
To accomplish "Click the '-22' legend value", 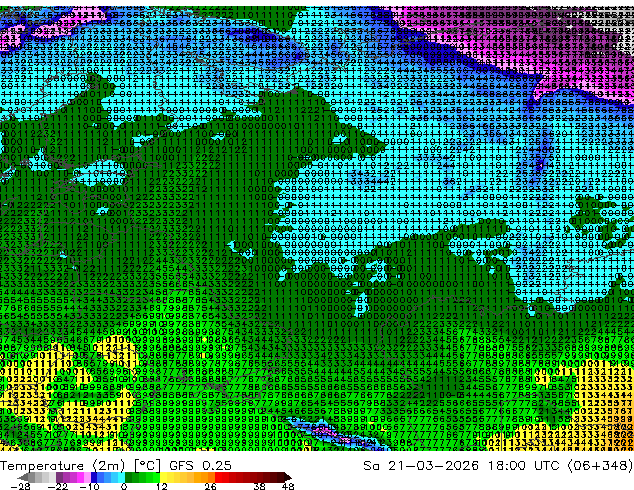I will 58,486.
